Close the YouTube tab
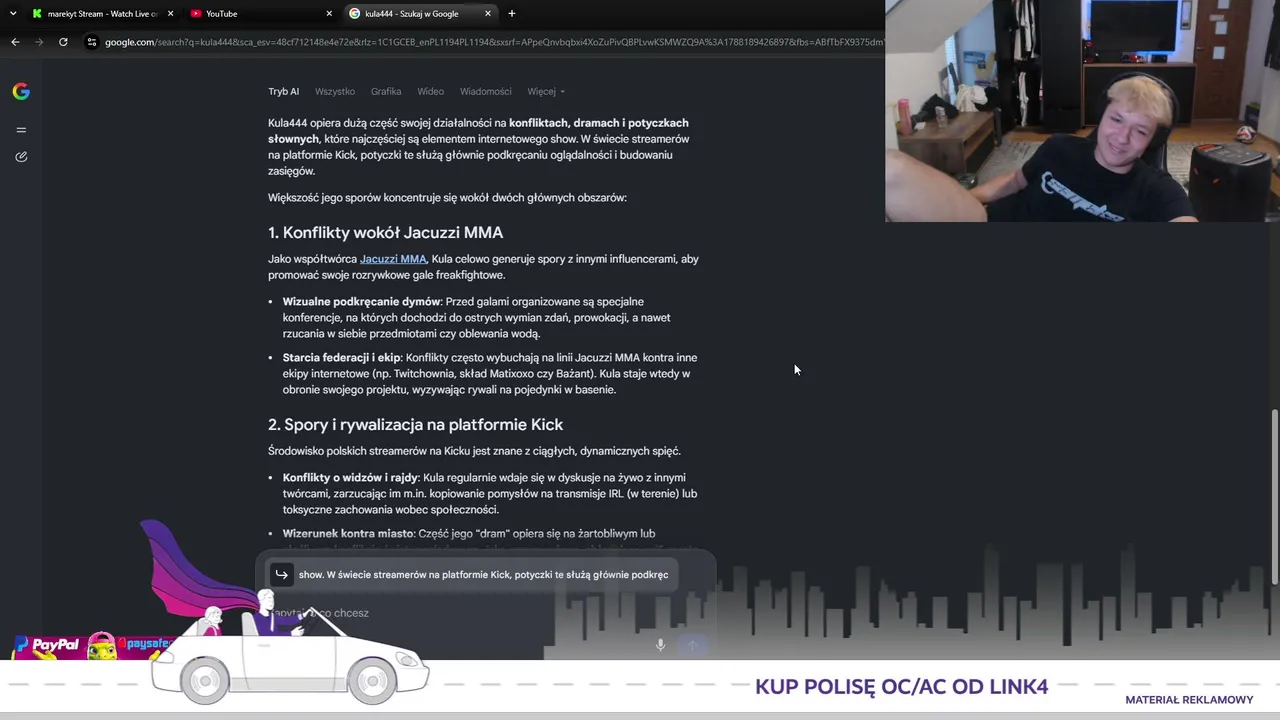 click(329, 14)
